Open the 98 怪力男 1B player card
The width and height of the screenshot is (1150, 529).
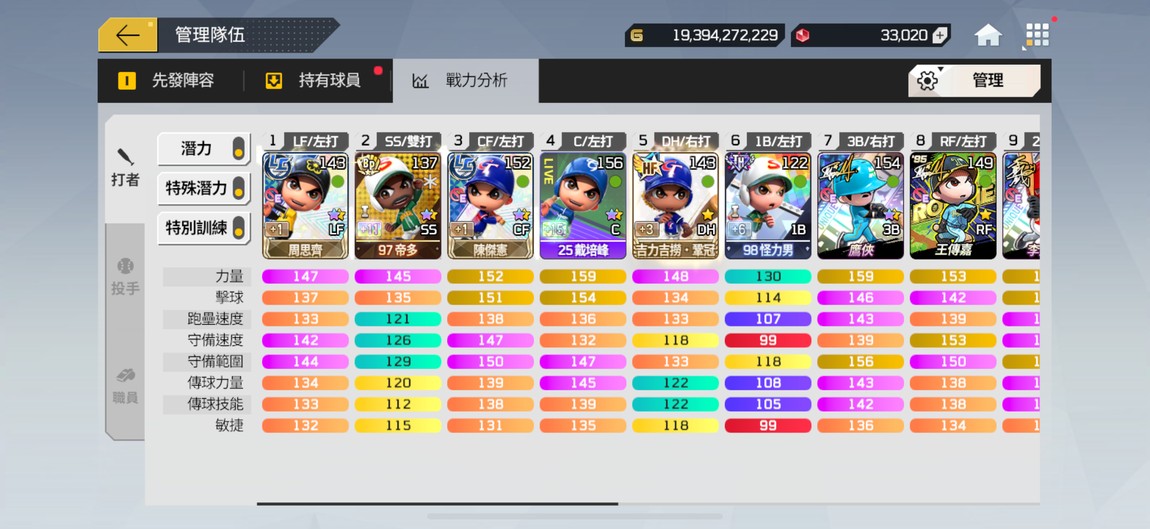point(768,205)
